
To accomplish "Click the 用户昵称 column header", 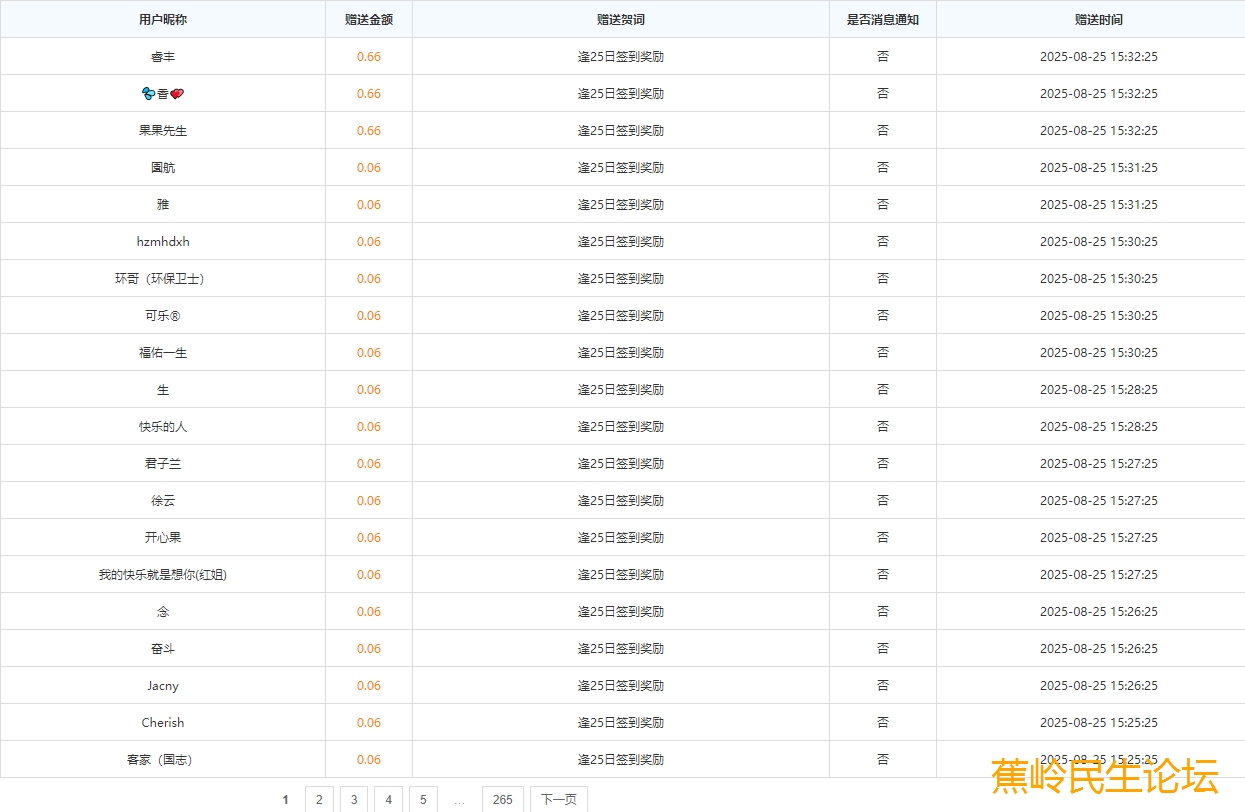I will tap(163, 19).
